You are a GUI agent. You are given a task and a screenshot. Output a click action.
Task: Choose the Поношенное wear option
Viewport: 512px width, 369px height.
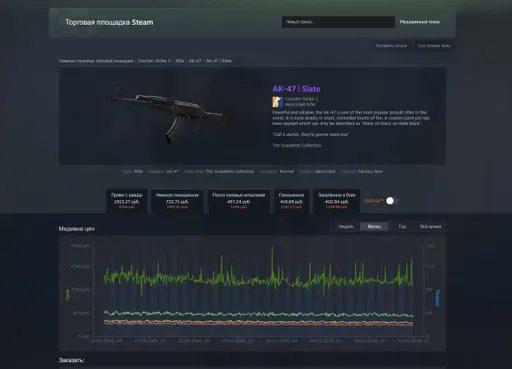291,201
